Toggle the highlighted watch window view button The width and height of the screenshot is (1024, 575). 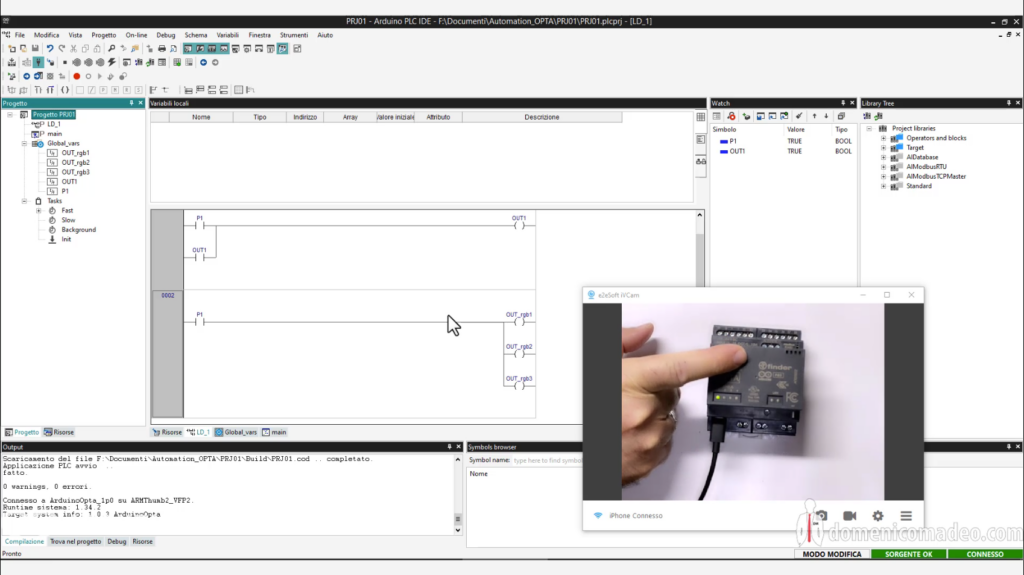coord(283,48)
